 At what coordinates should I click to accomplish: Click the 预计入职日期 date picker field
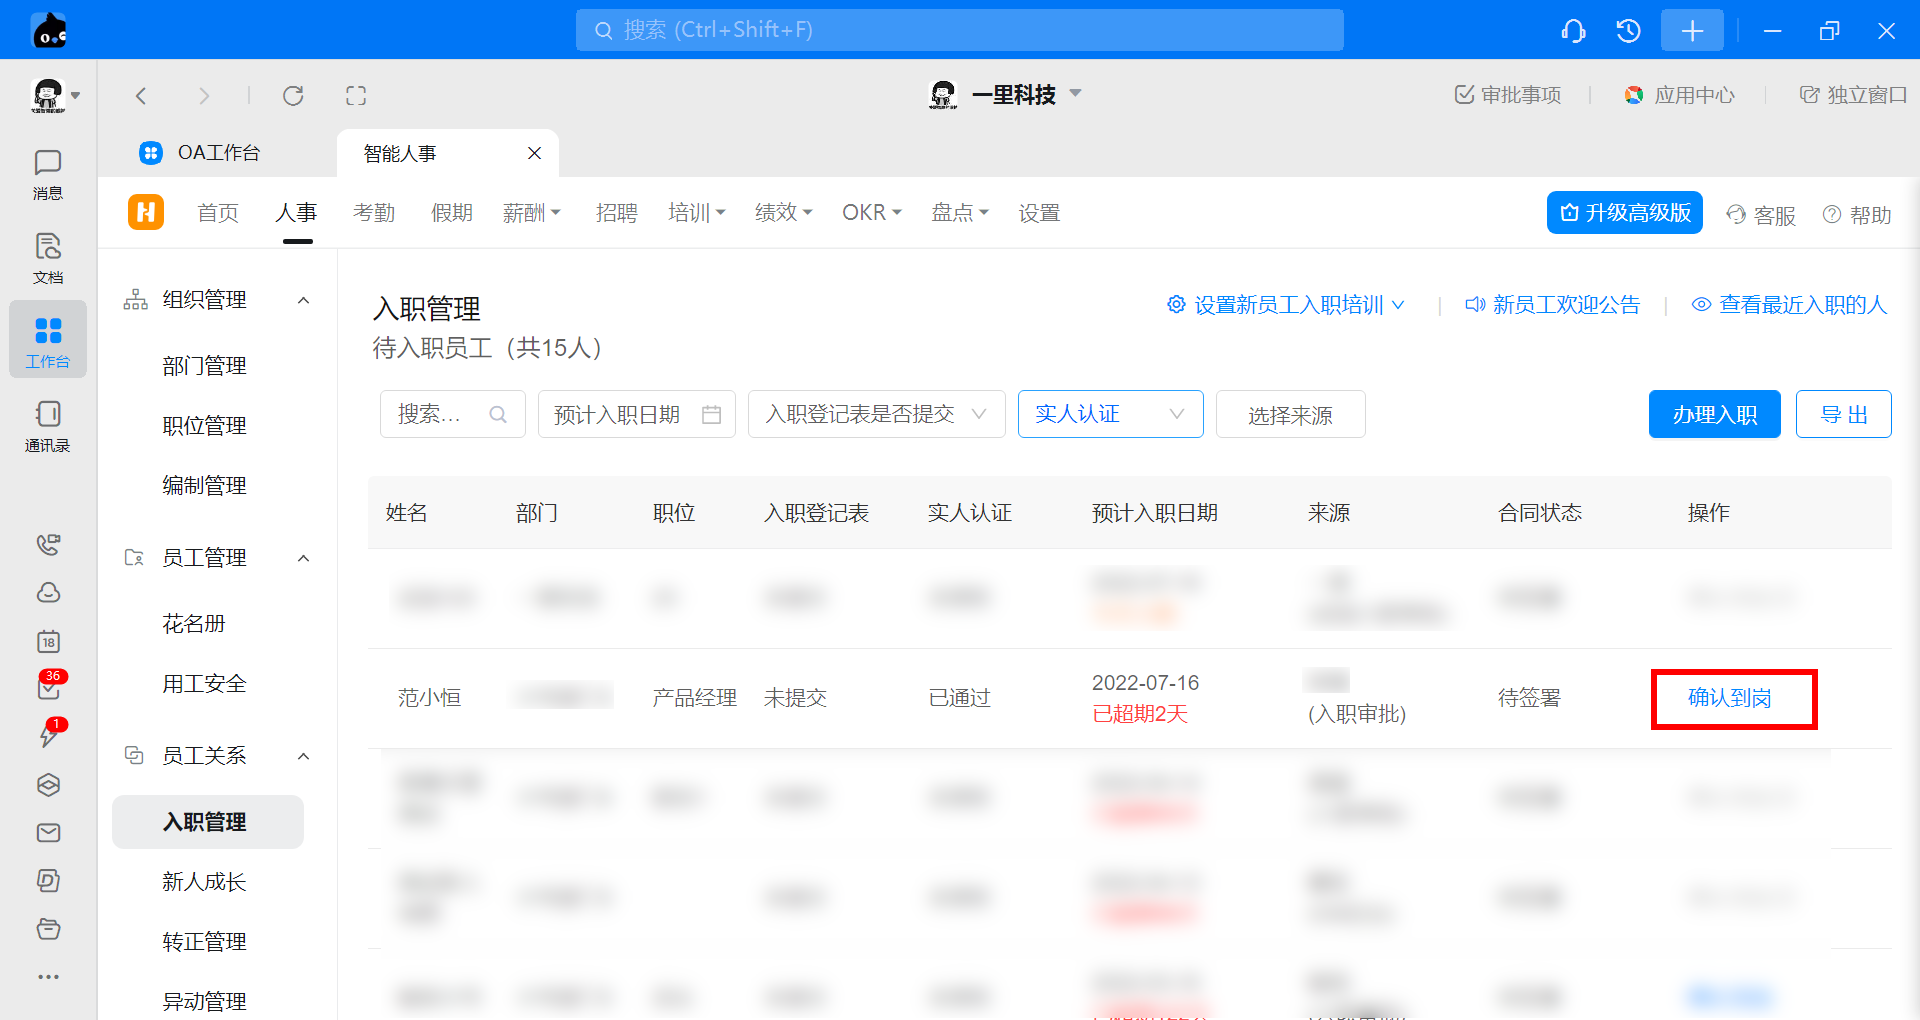636,414
